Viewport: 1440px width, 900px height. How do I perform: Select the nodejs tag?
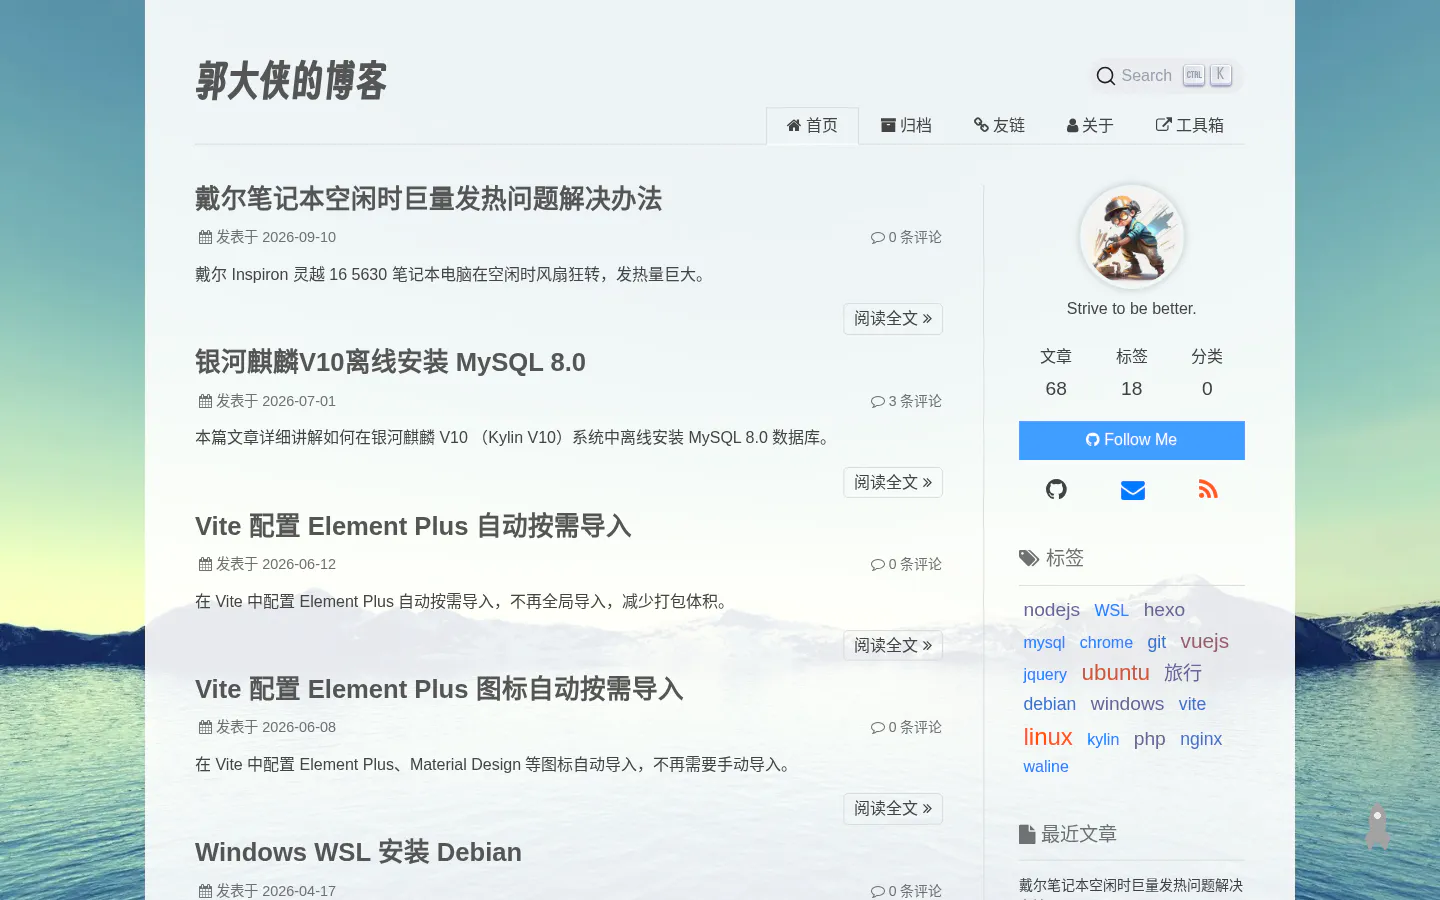[x=1051, y=610]
